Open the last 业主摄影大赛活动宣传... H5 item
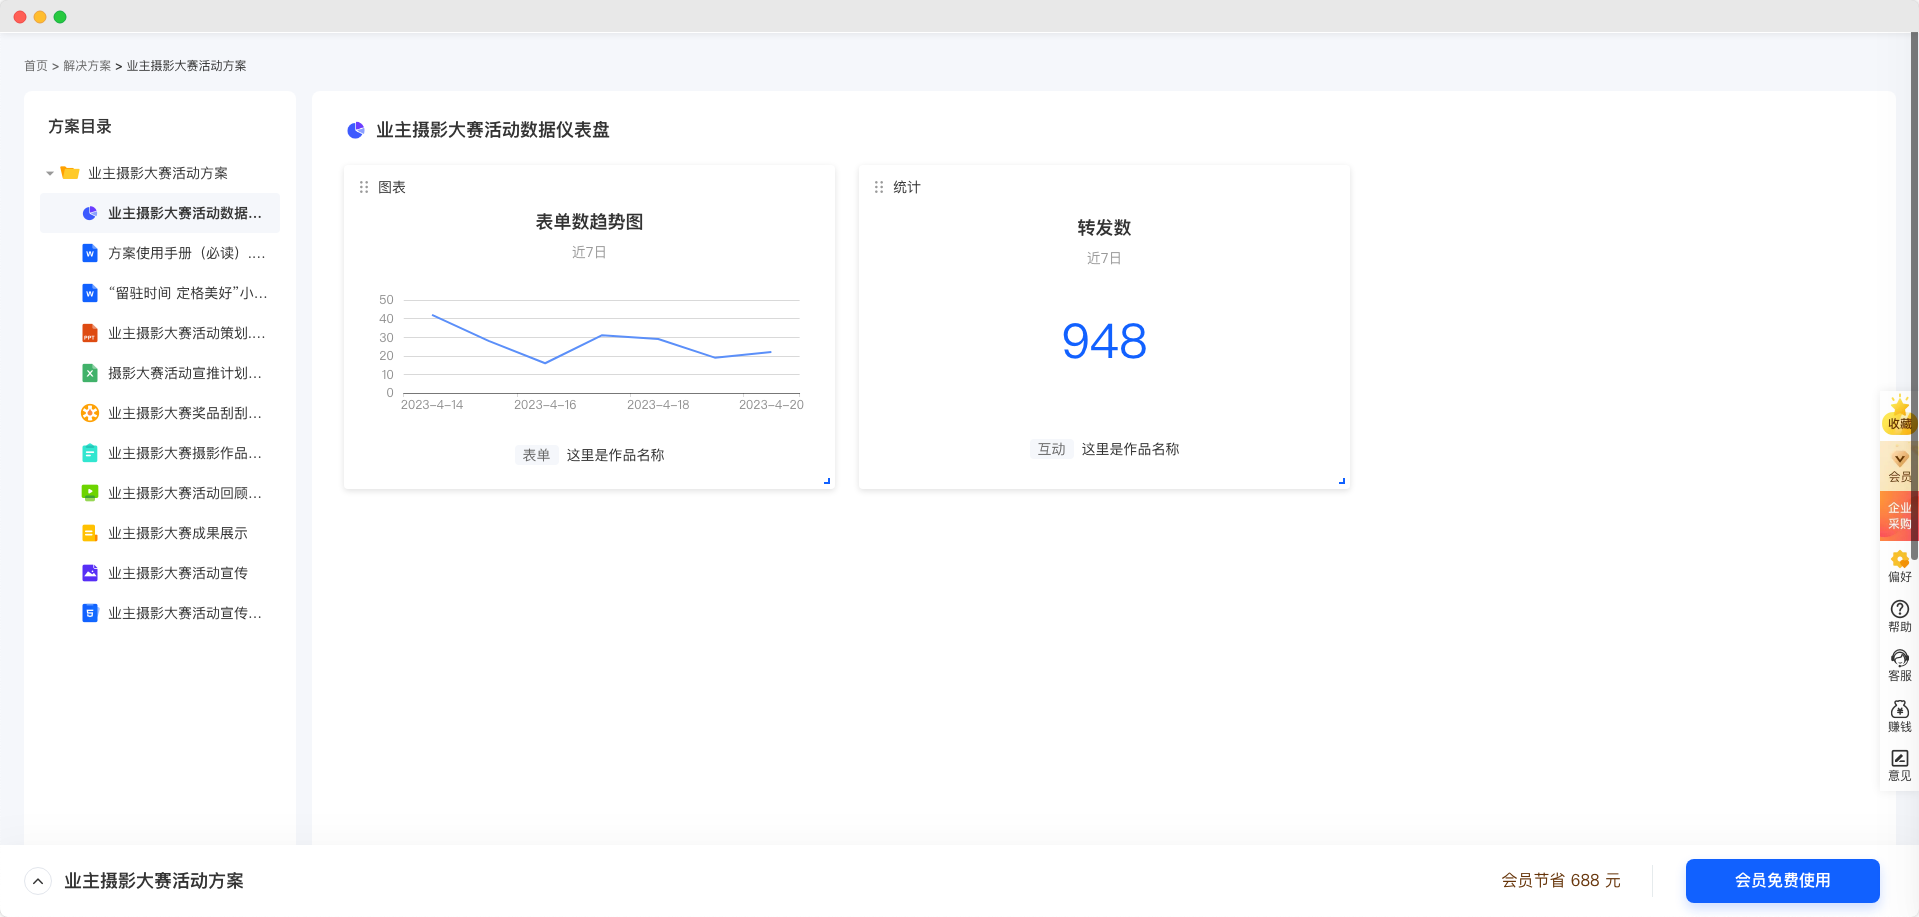 (185, 613)
